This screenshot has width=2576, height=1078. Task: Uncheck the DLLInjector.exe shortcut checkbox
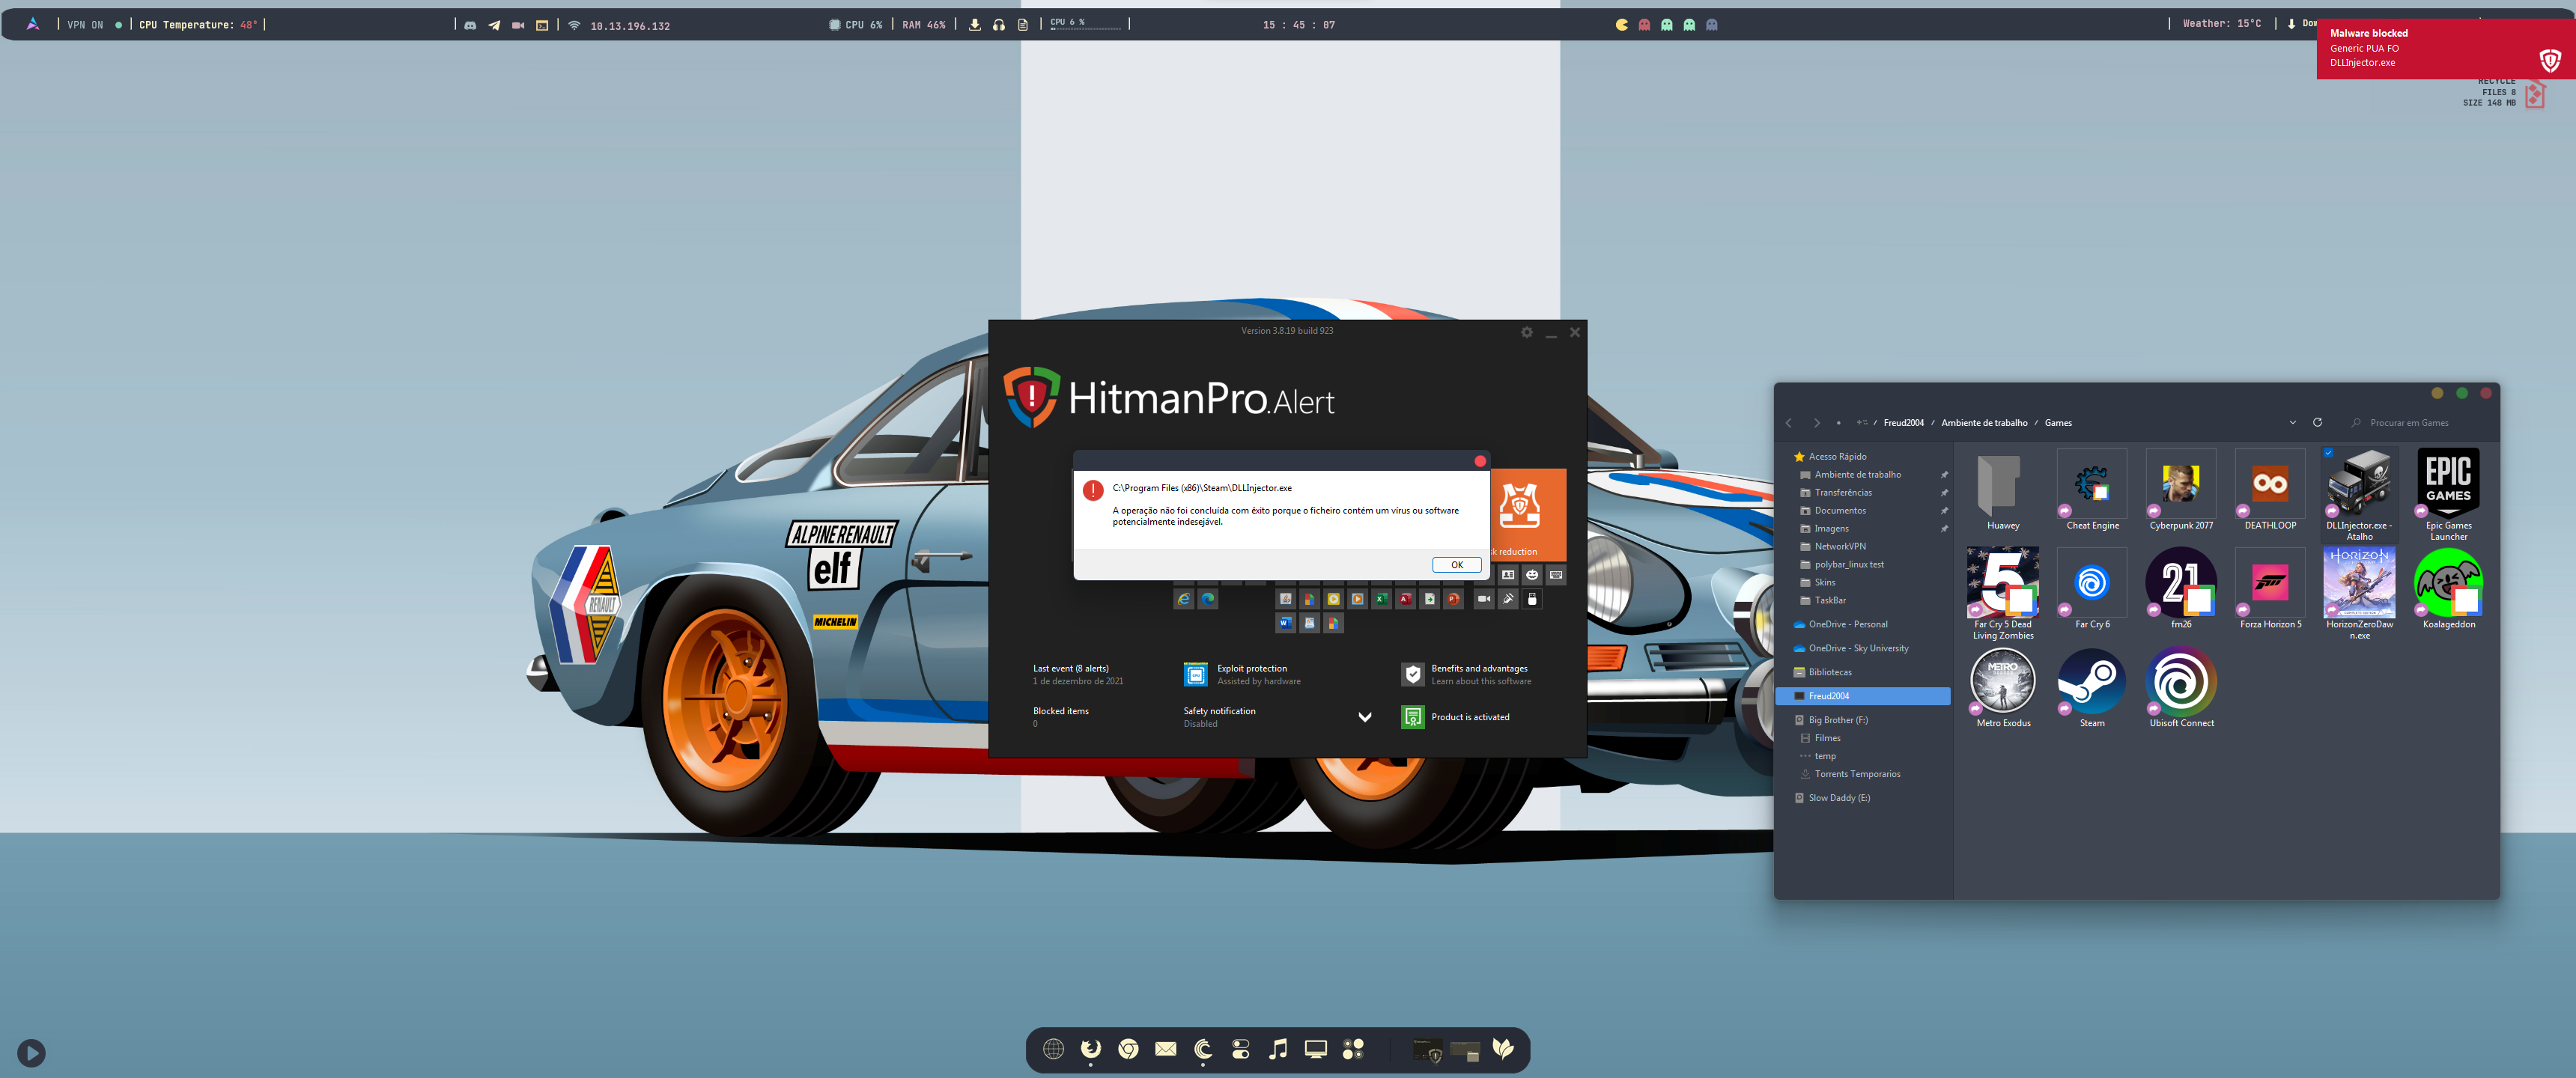tap(2328, 453)
